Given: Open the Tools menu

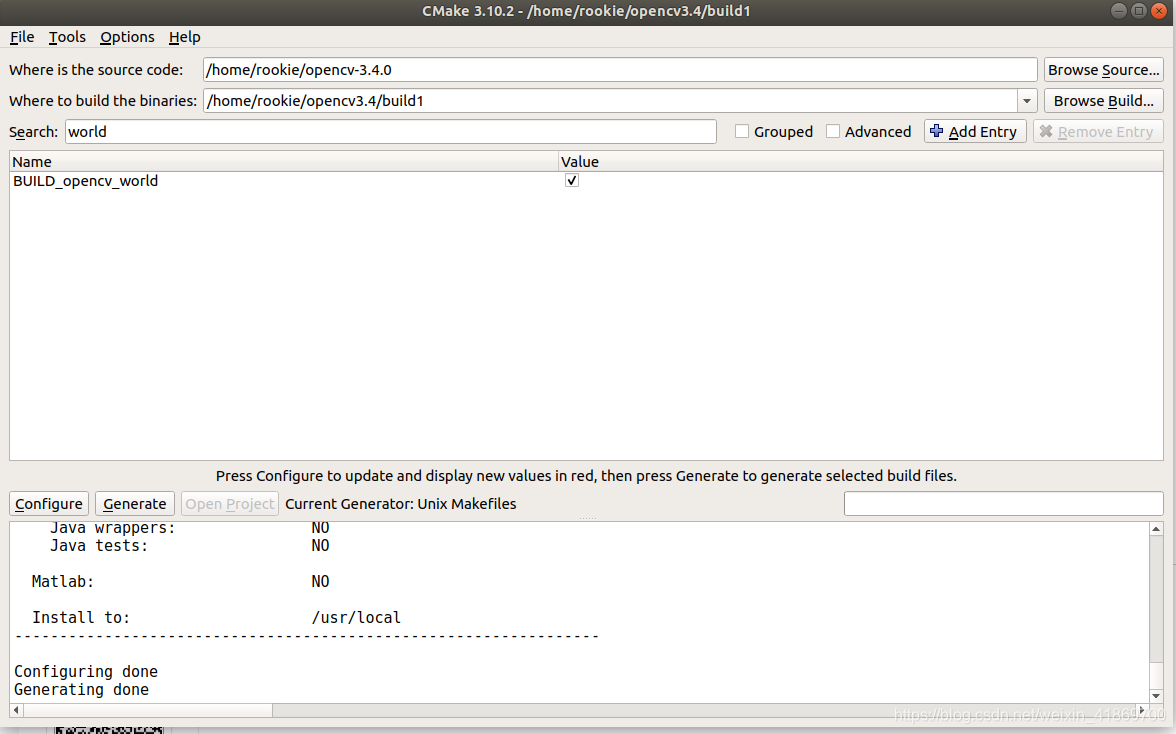Looking at the screenshot, I should click(67, 37).
